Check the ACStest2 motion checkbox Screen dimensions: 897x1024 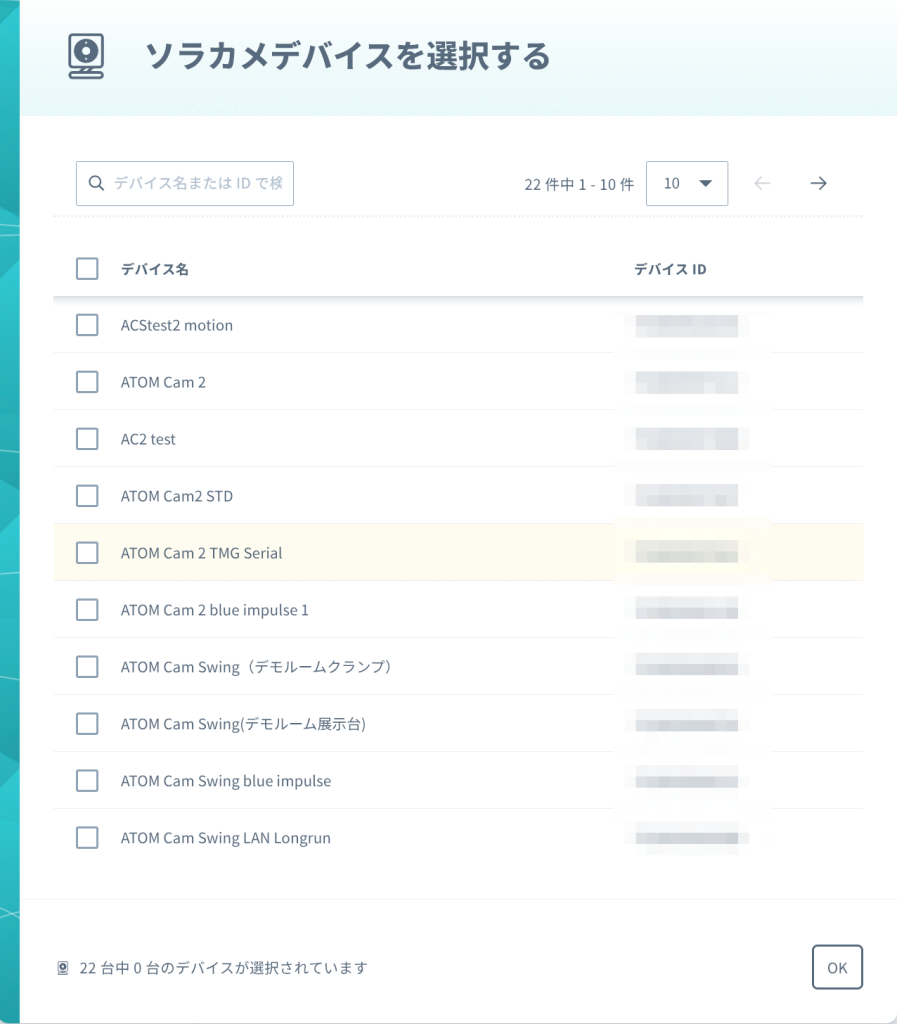pos(87,325)
